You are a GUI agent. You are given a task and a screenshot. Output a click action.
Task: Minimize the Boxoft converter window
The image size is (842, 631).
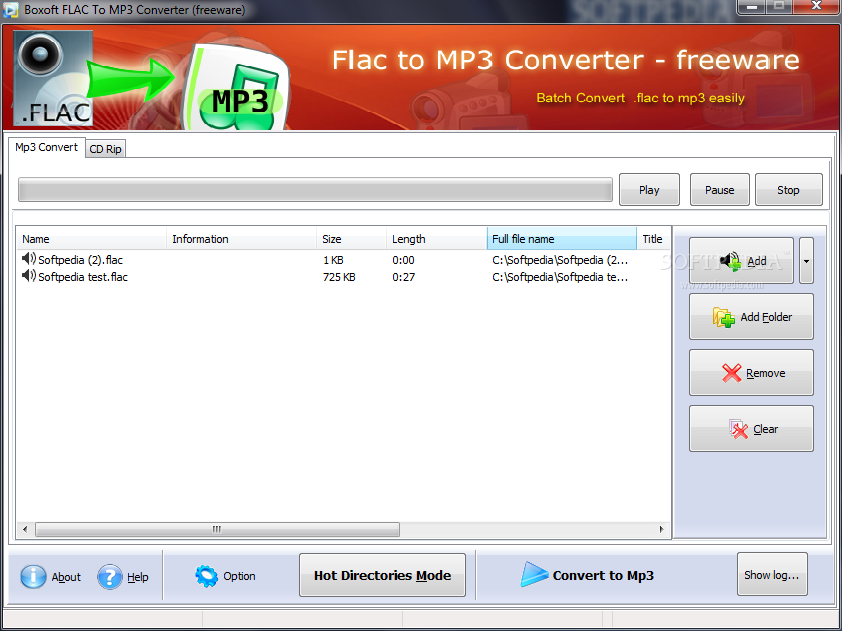[x=752, y=6]
